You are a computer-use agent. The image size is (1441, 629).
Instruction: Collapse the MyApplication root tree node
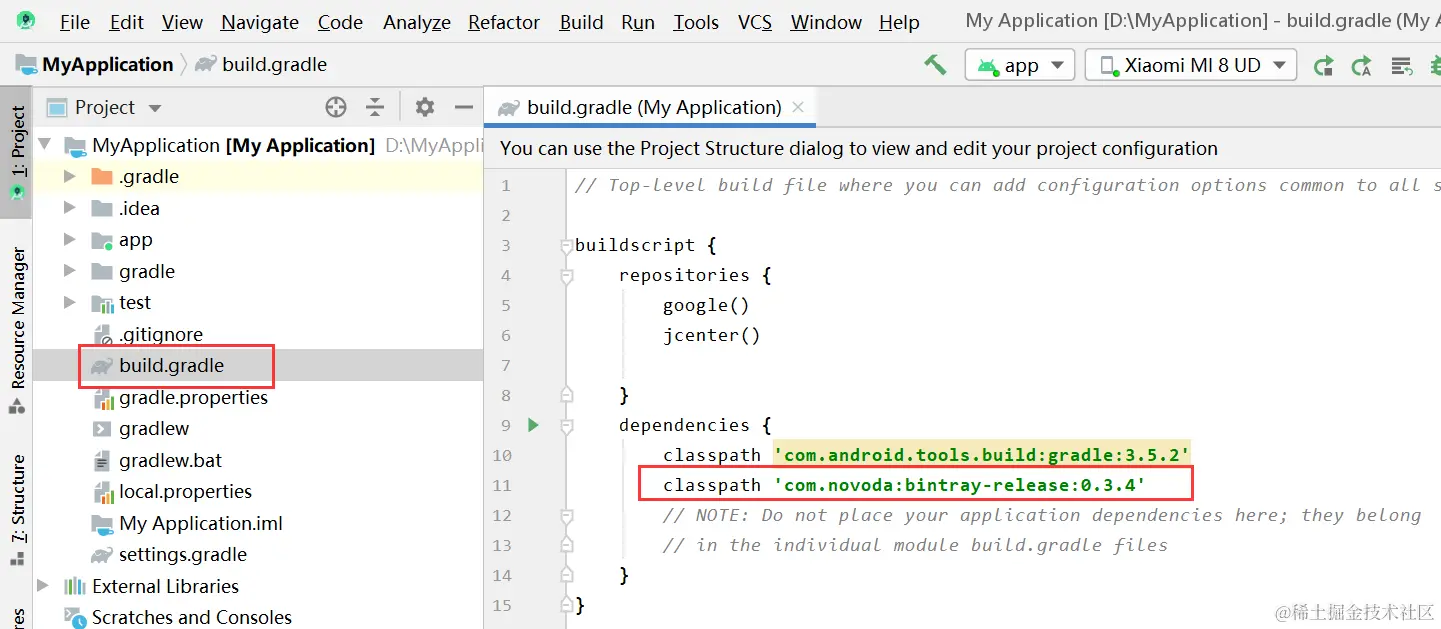click(x=45, y=145)
